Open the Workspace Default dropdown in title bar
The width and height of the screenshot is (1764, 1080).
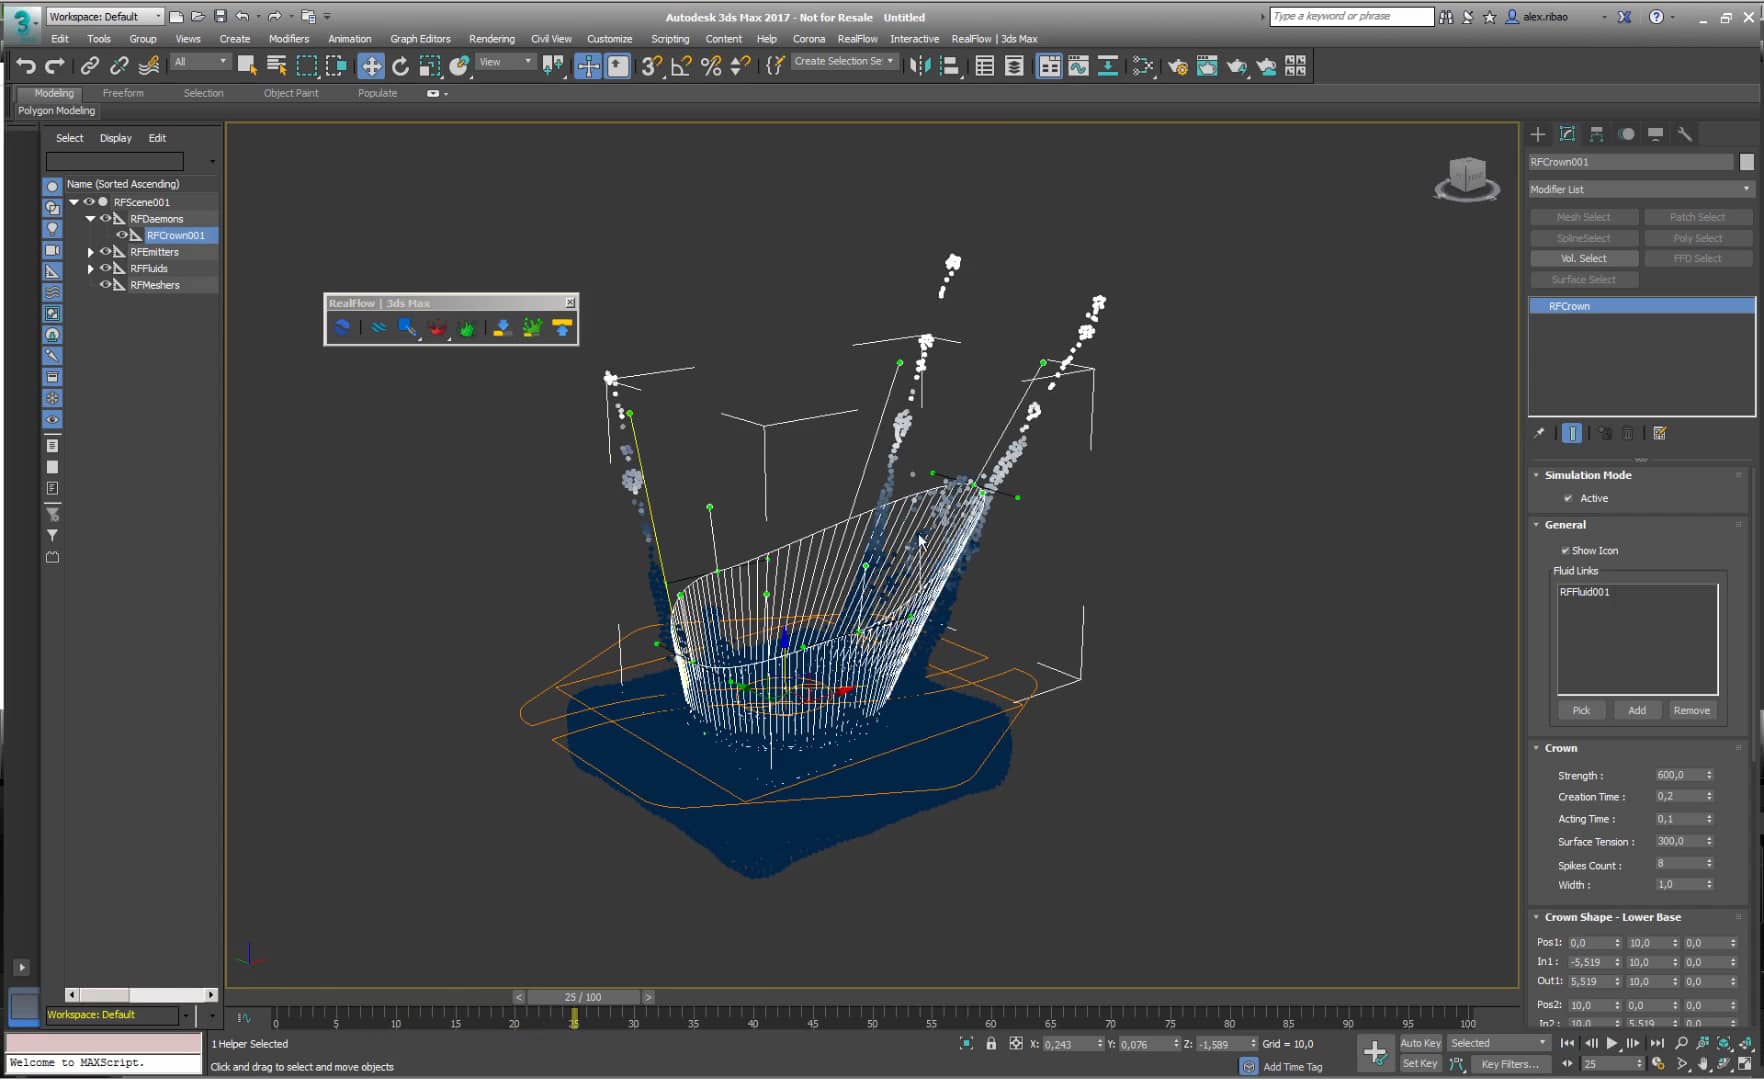tap(105, 17)
